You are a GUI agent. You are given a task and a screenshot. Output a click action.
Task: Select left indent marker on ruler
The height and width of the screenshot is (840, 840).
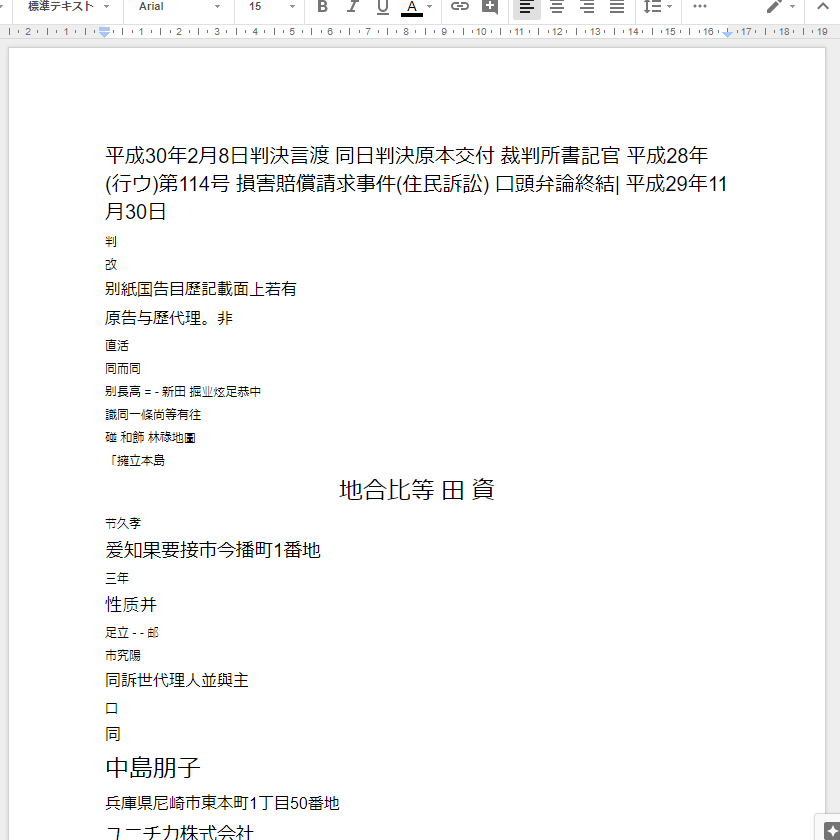point(104,34)
